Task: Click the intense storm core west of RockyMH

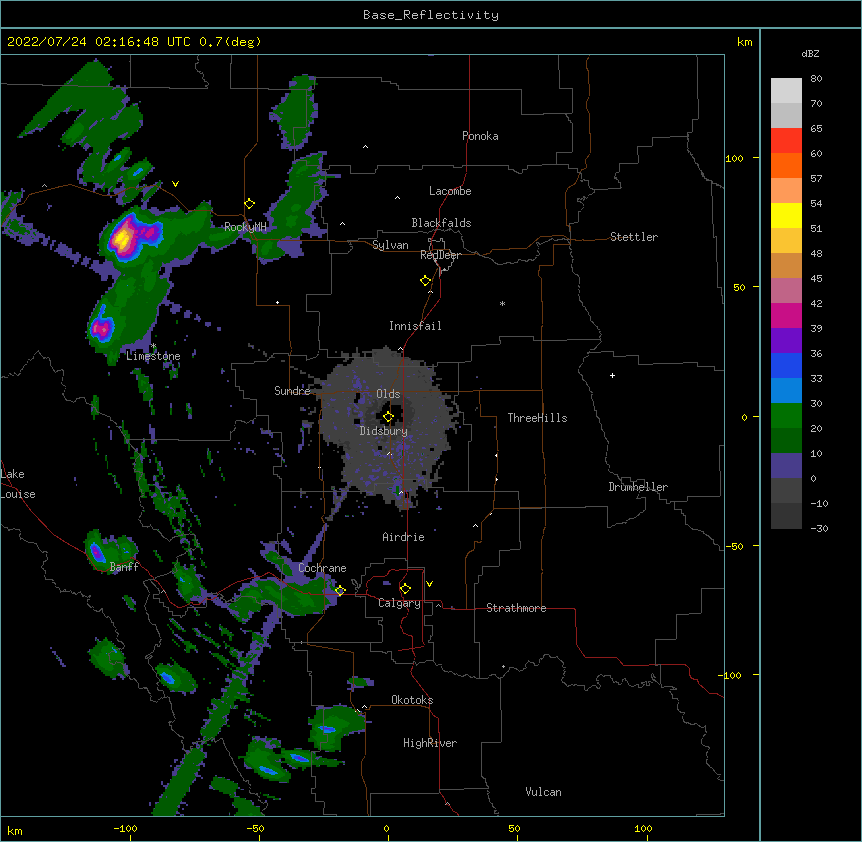Action: click(x=123, y=239)
